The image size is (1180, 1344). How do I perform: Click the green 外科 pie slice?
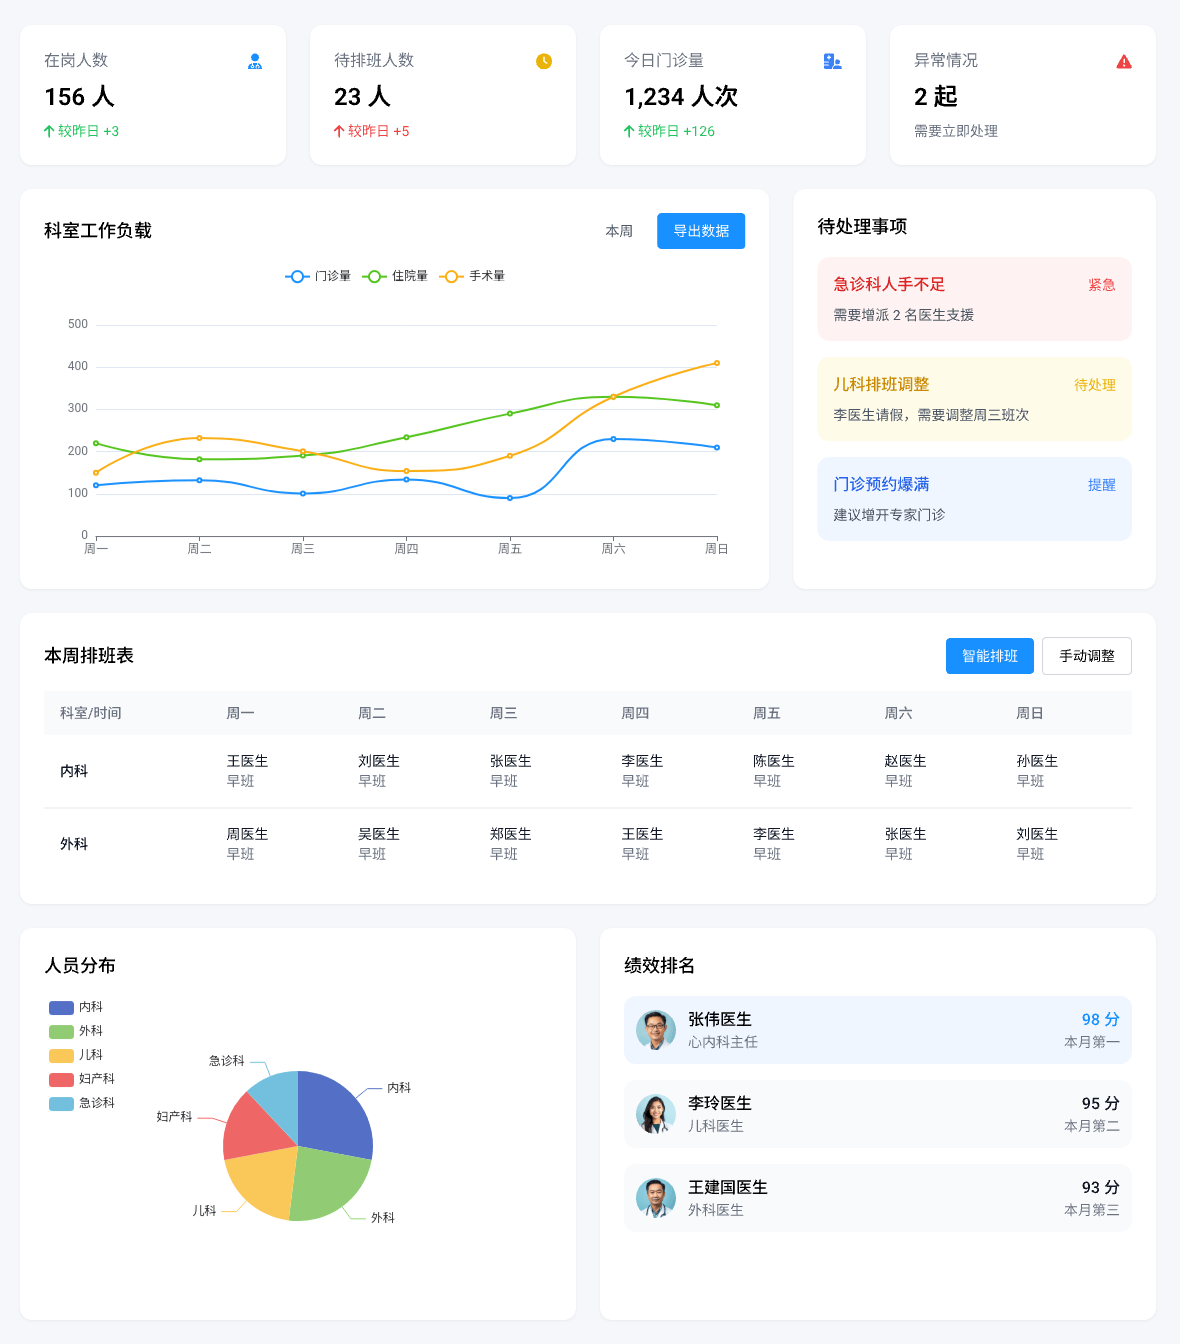pyautogui.click(x=328, y=1182)
